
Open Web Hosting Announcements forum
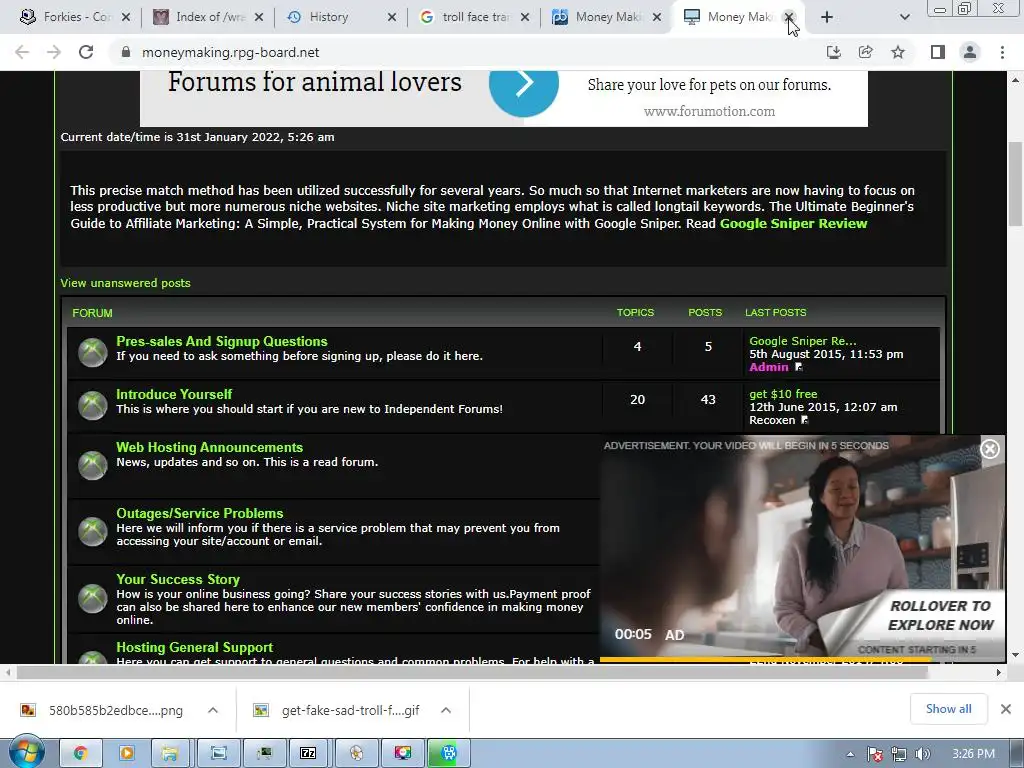(x=209, y=447)
